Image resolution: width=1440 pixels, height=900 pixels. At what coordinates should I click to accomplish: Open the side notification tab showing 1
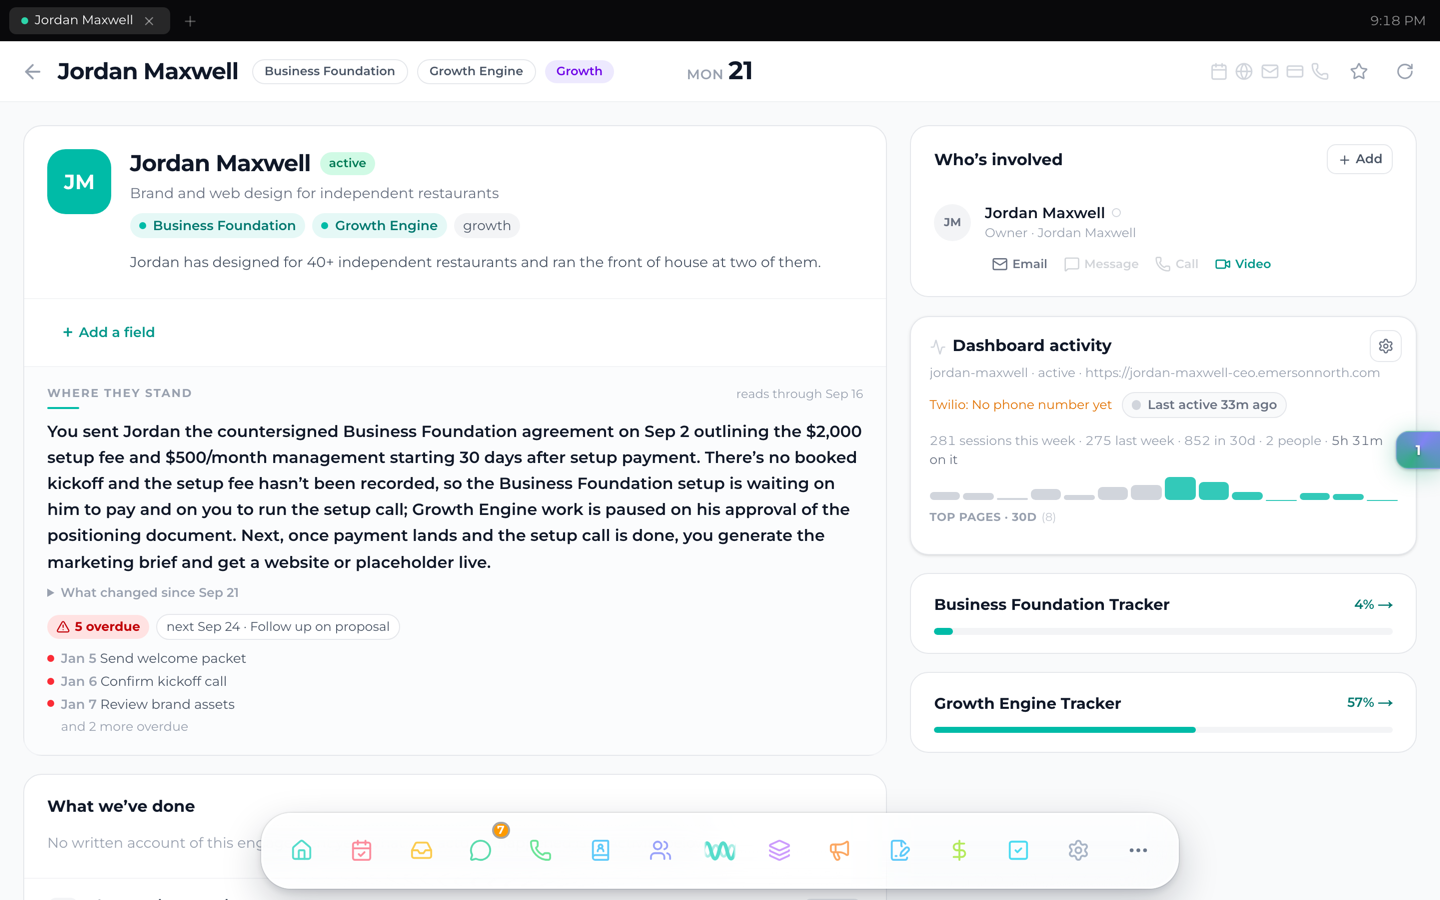(x=1418, y=450)
